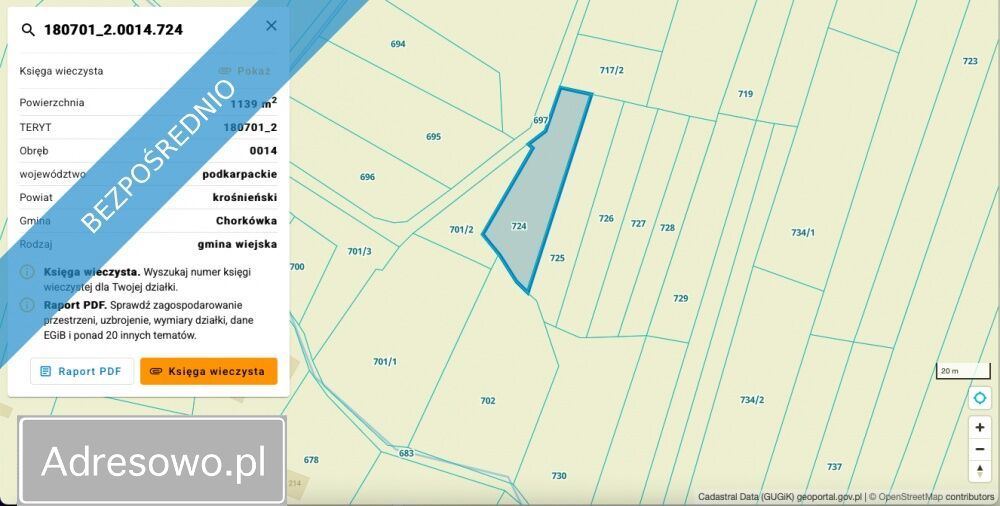The image size is (1000, 506).
Task: Click the geoportal.gov.pl attribution text
Action: click(829, 496)
